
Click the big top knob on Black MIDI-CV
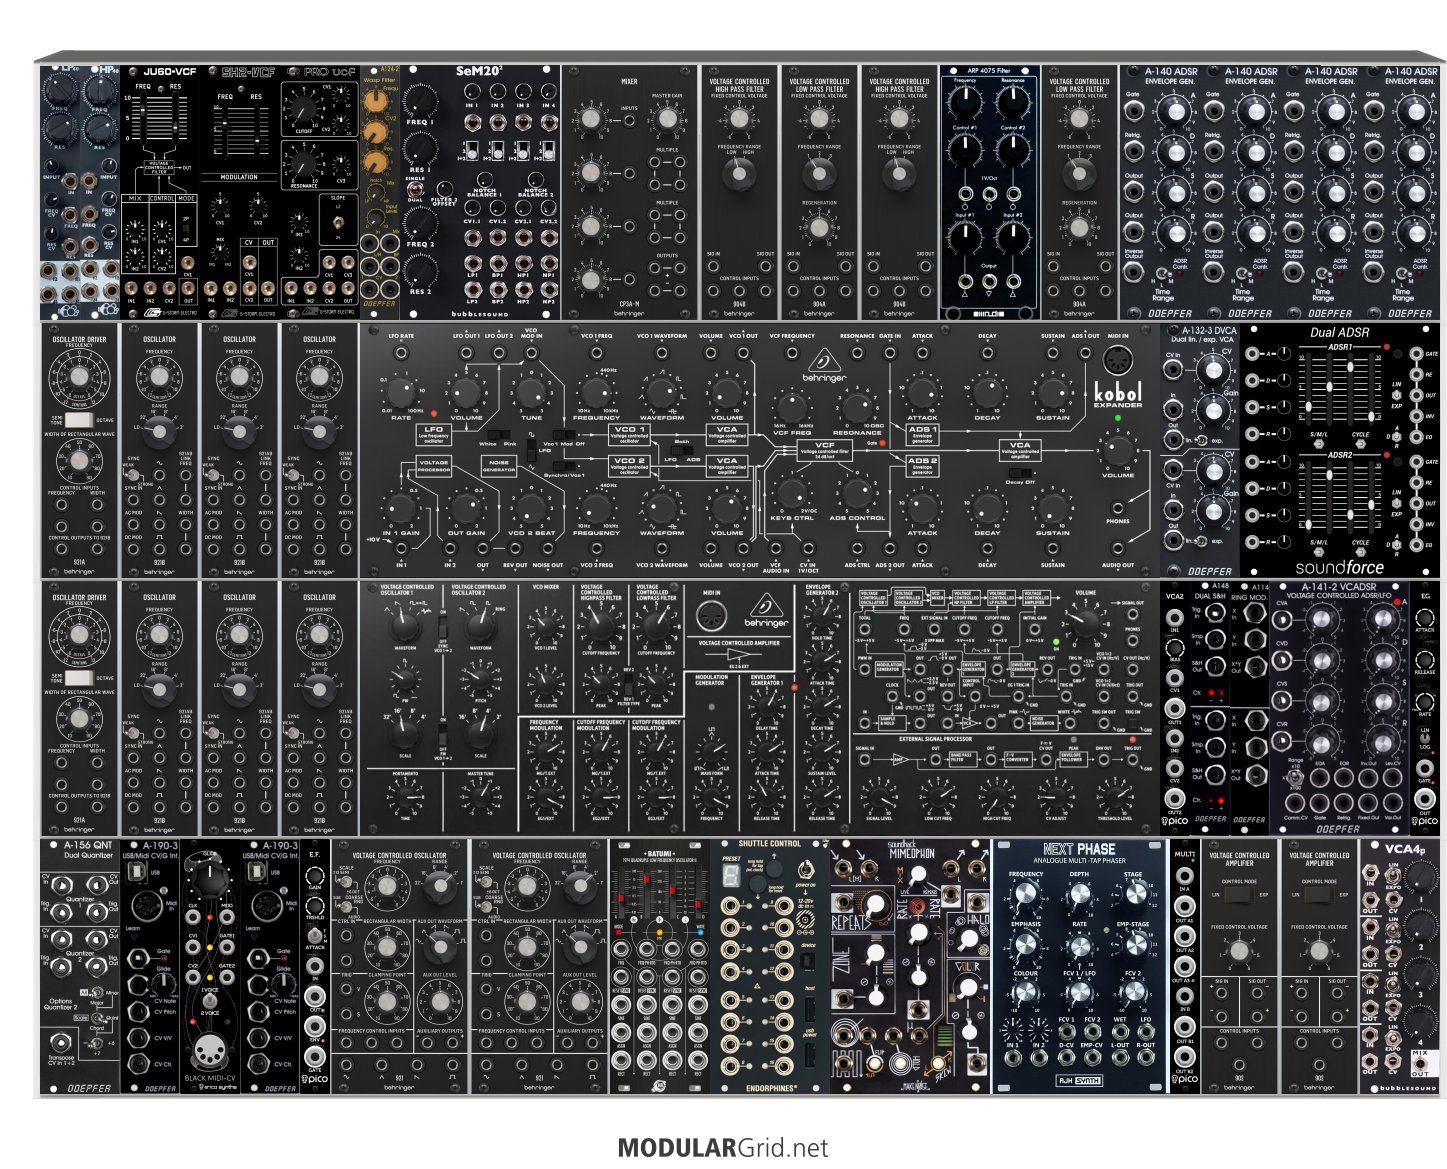(x=210, y=881)
